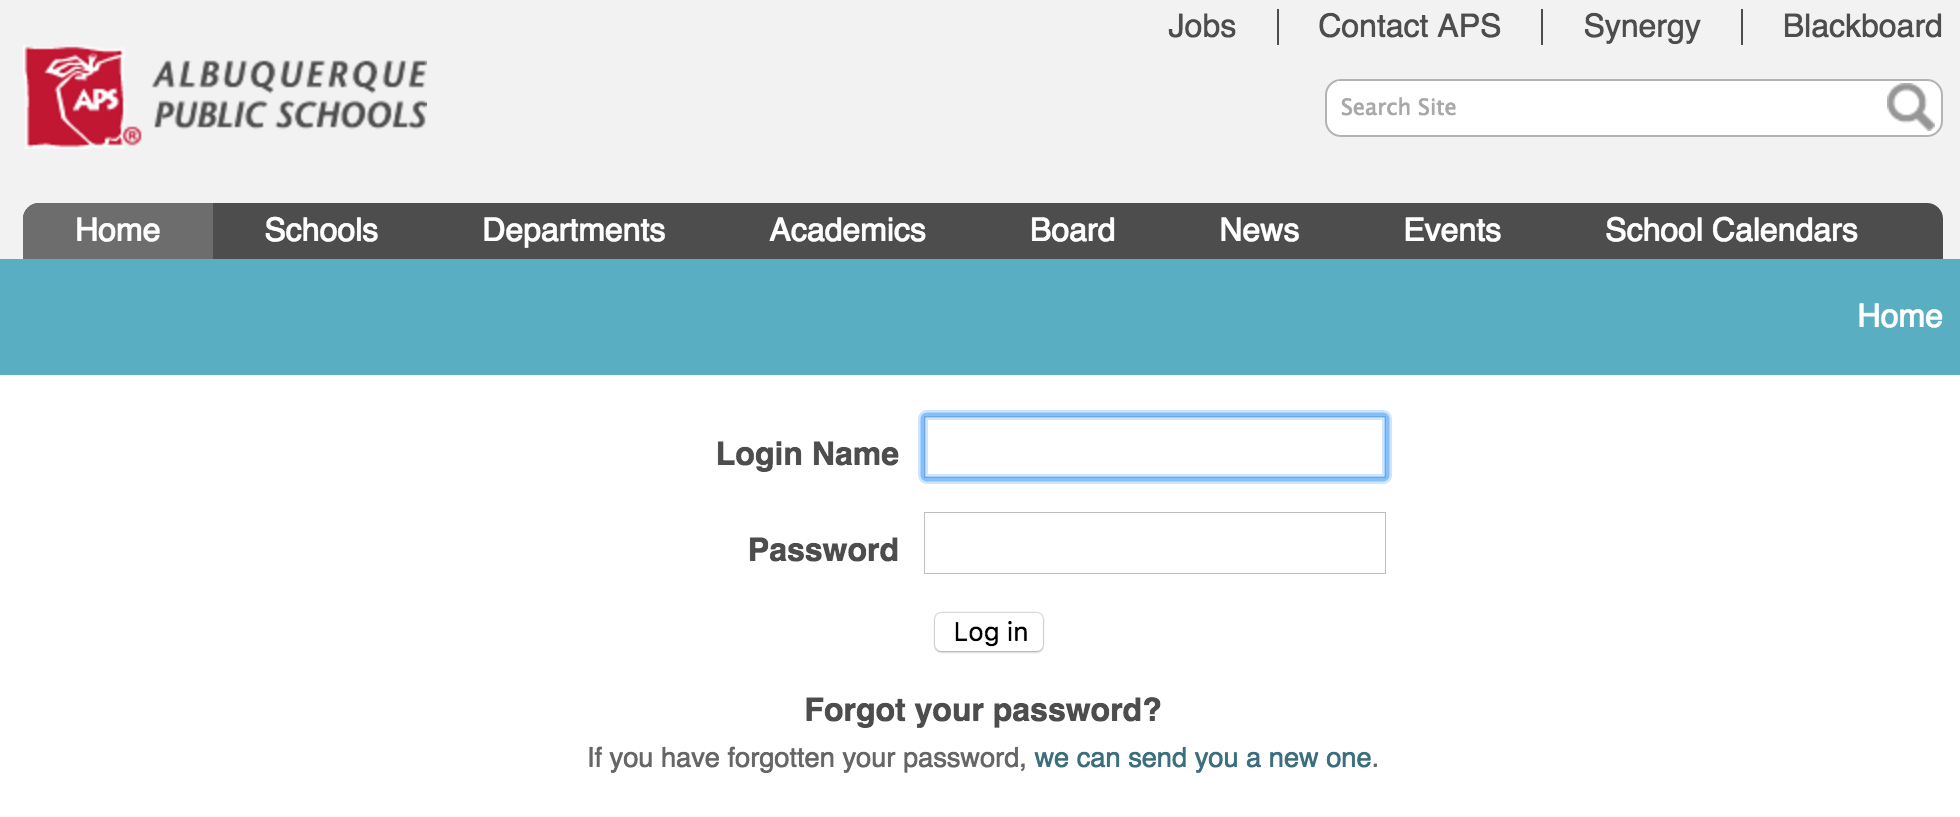Open the Contact APS link
This screenshot has height=817, width=1960.
[1409, 26]
